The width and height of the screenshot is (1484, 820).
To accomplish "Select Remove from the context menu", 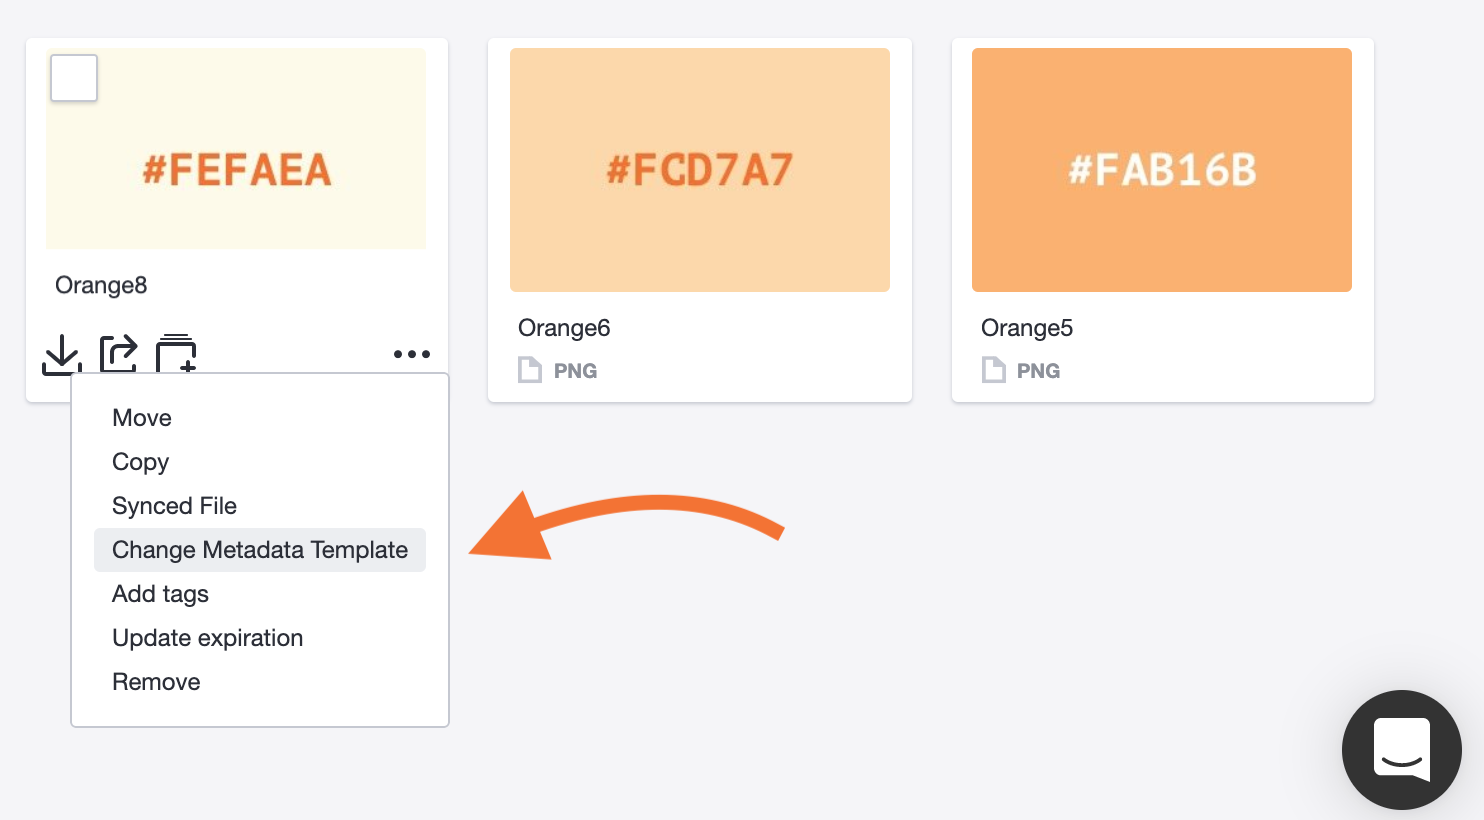I will [x=156, y=682].
